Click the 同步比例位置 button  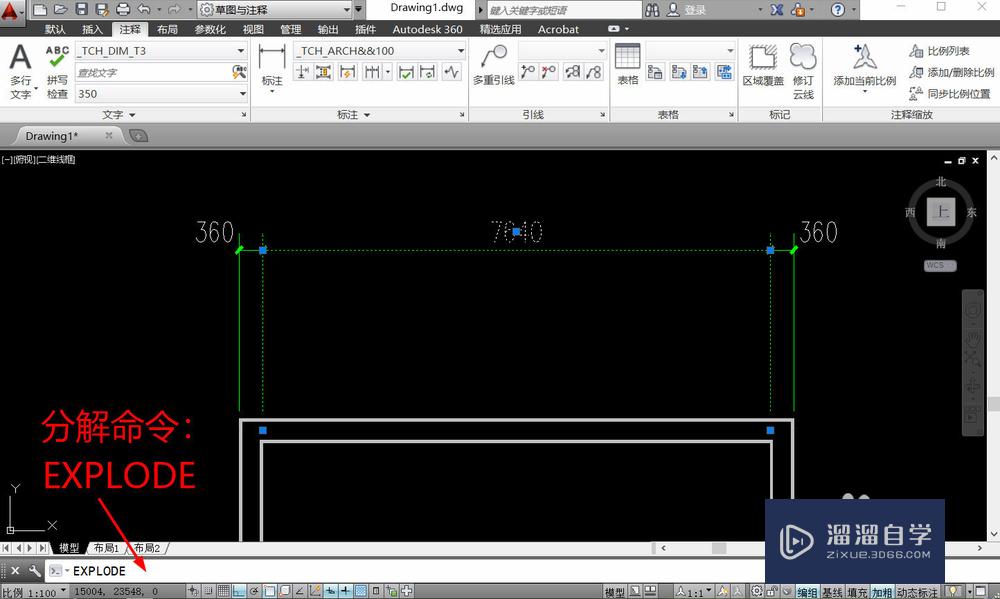point(950,94)
